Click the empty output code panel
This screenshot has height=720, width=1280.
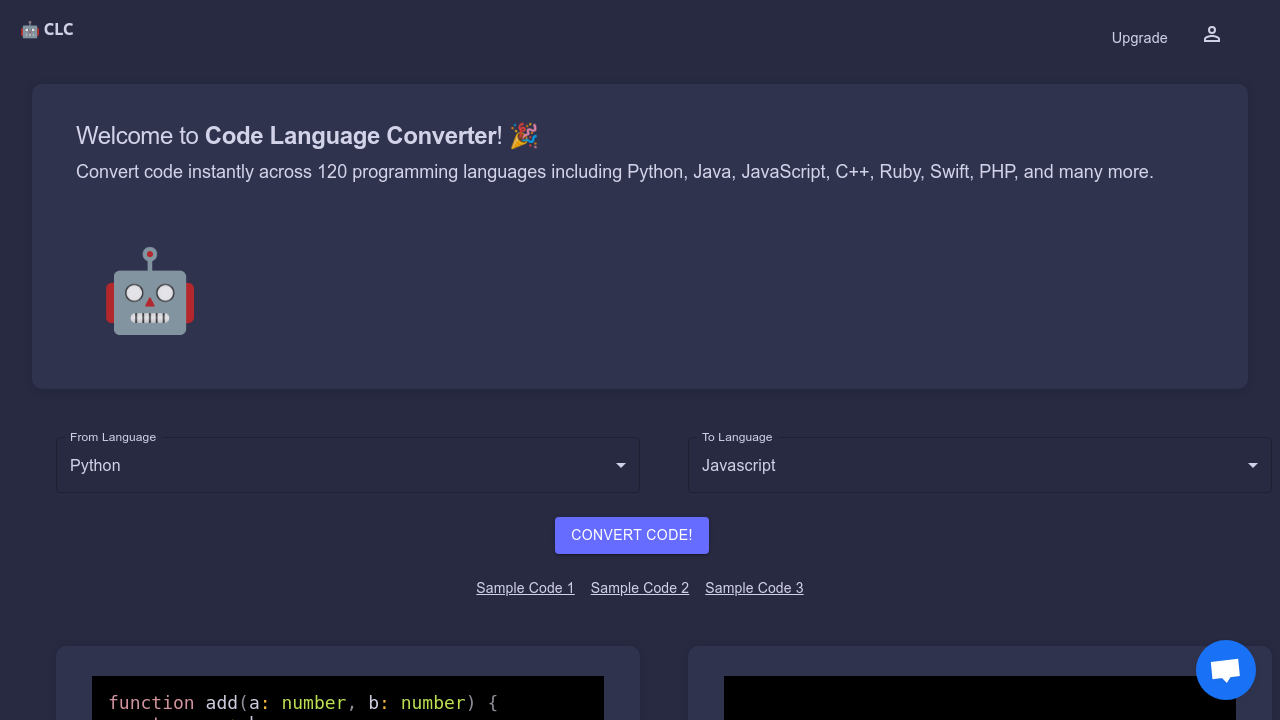pos(980,700)
